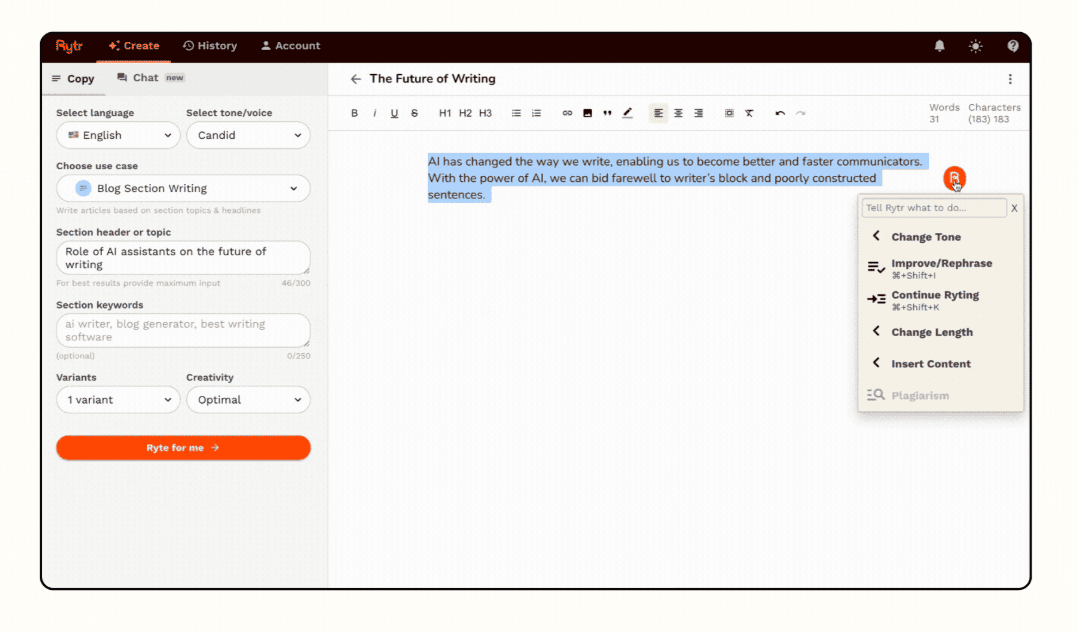
Task: Open the document more options menu
Action: [1010, 79]
